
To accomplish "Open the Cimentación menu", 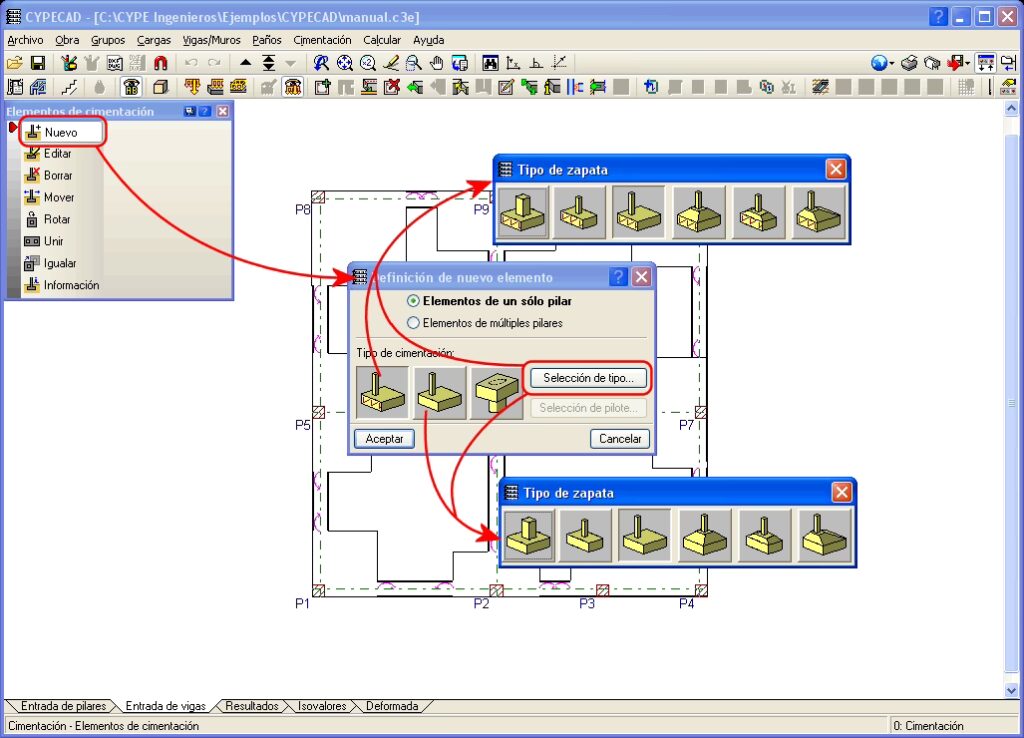I will coord(322,40).
